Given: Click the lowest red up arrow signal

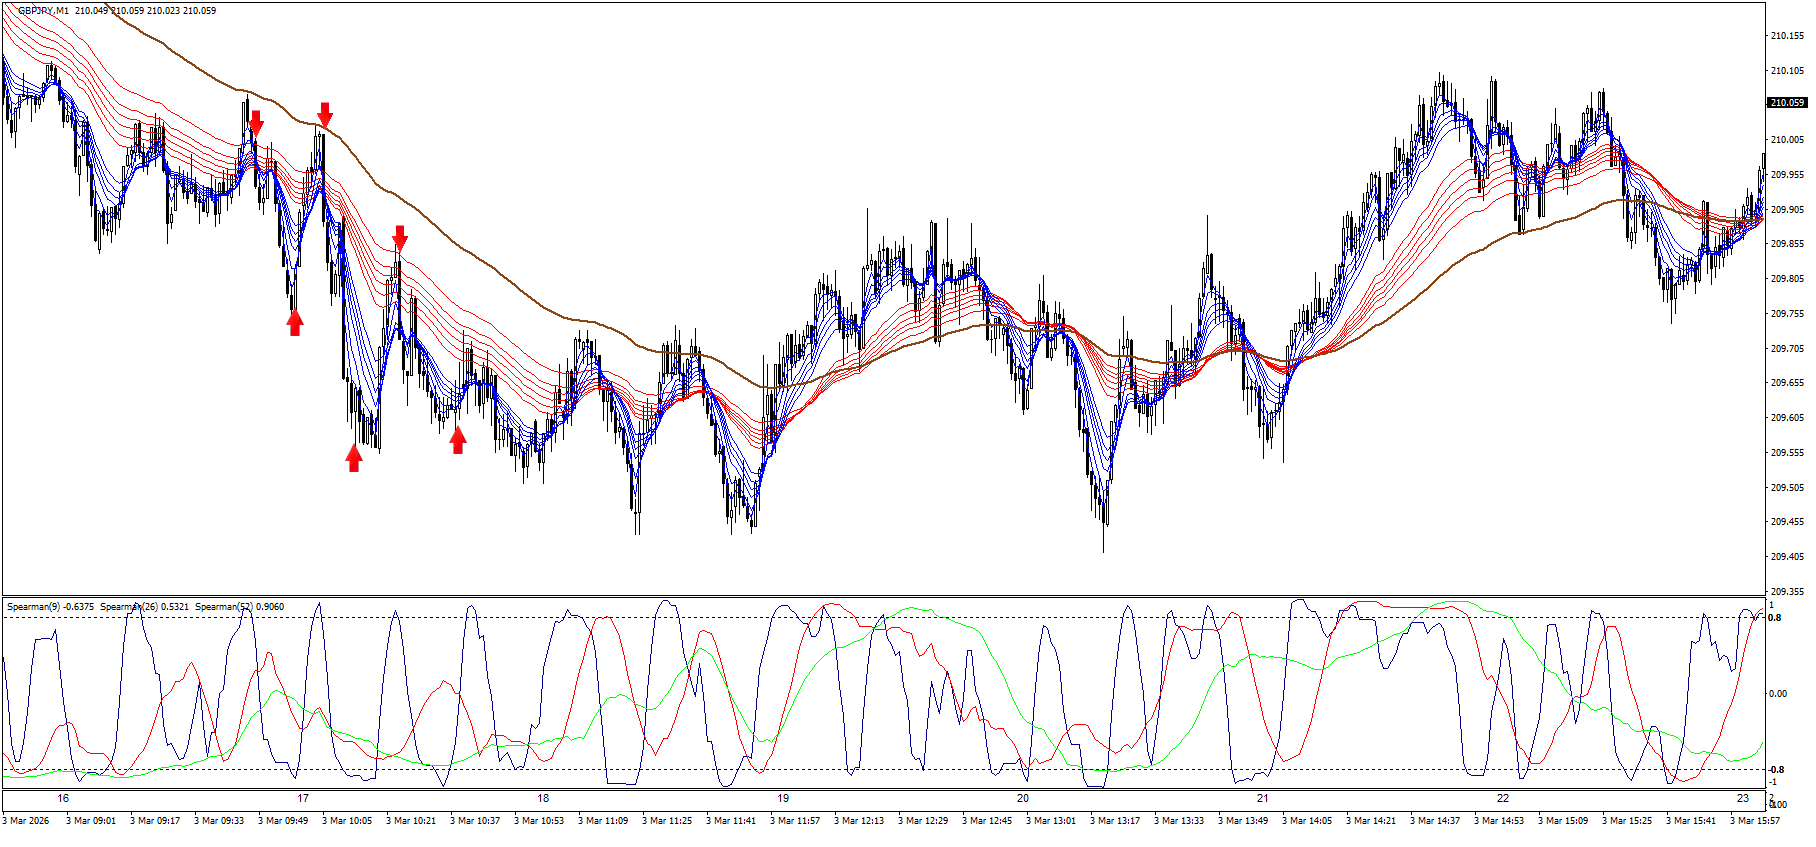Looking at the screenshot, I should click(354, 458).
